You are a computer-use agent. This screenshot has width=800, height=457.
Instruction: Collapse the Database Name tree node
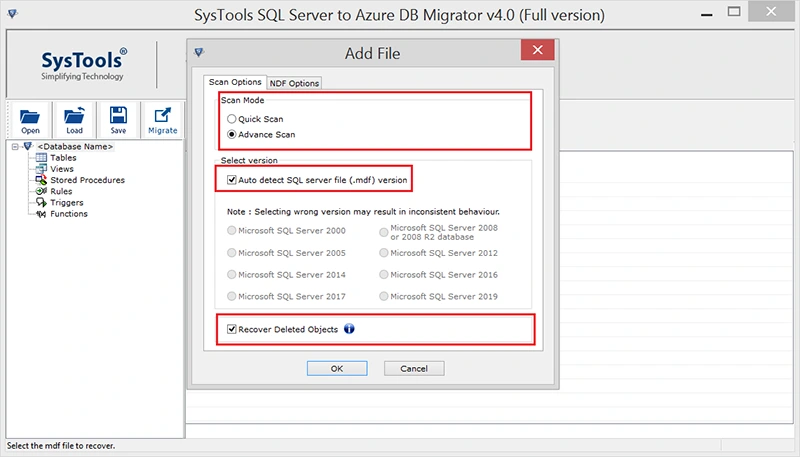[15, 146]
